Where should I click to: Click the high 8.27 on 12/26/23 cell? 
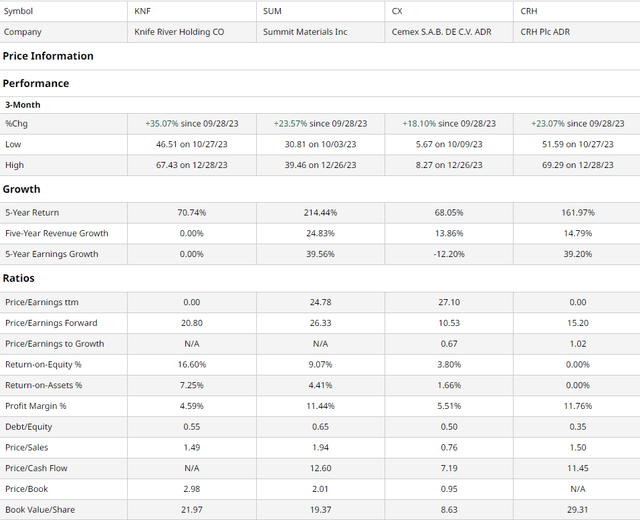(x=449, y=165)
